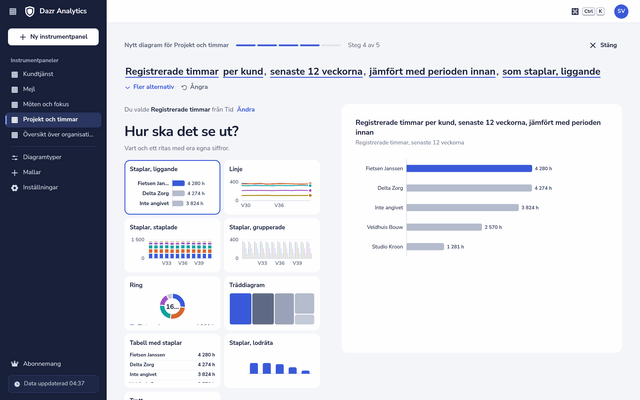The height and width of the screenshot is (400, 640).
Task: Open the Kundtjänst dashboard
Action: [53, 74]
